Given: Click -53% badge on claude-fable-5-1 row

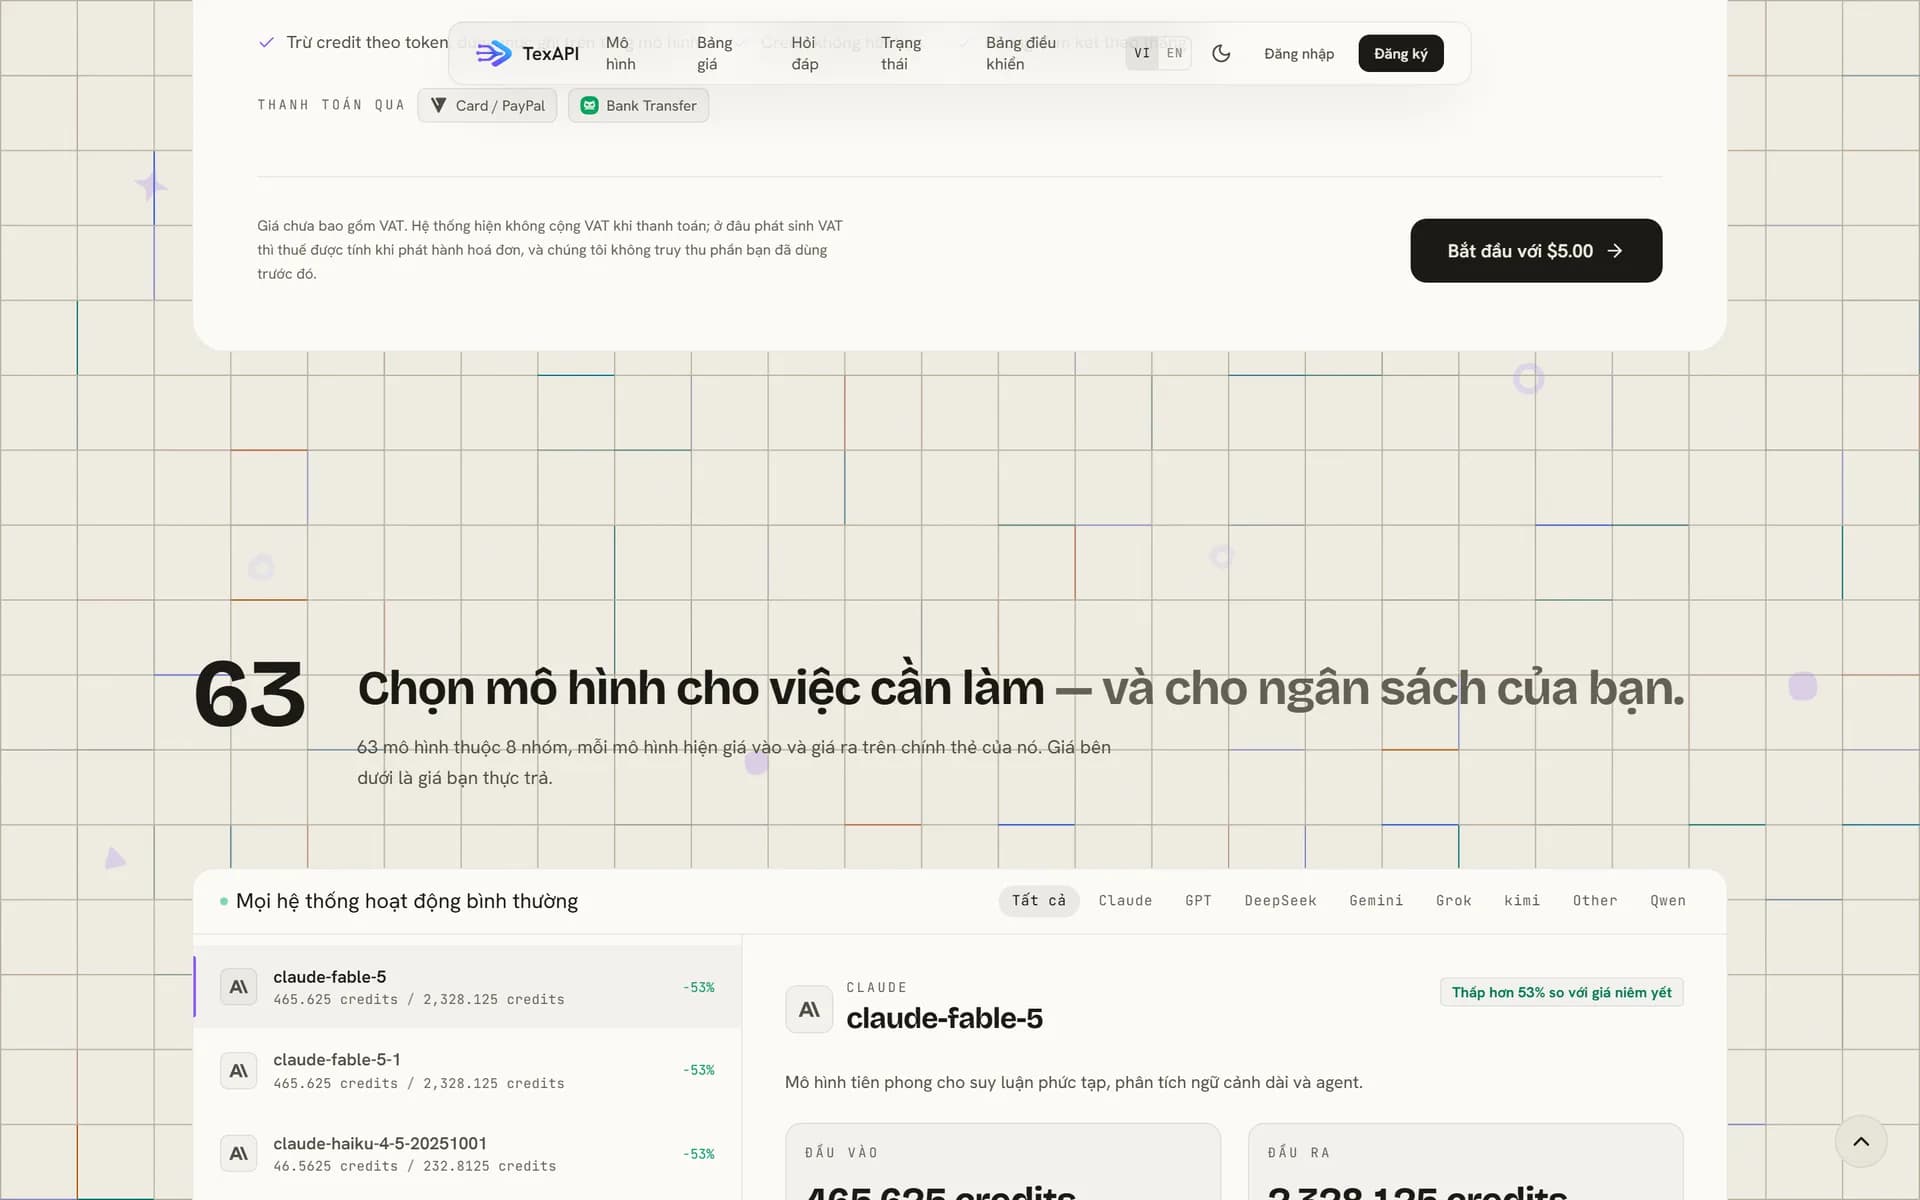Looking at the screenshot, I should pos(699,1070).
